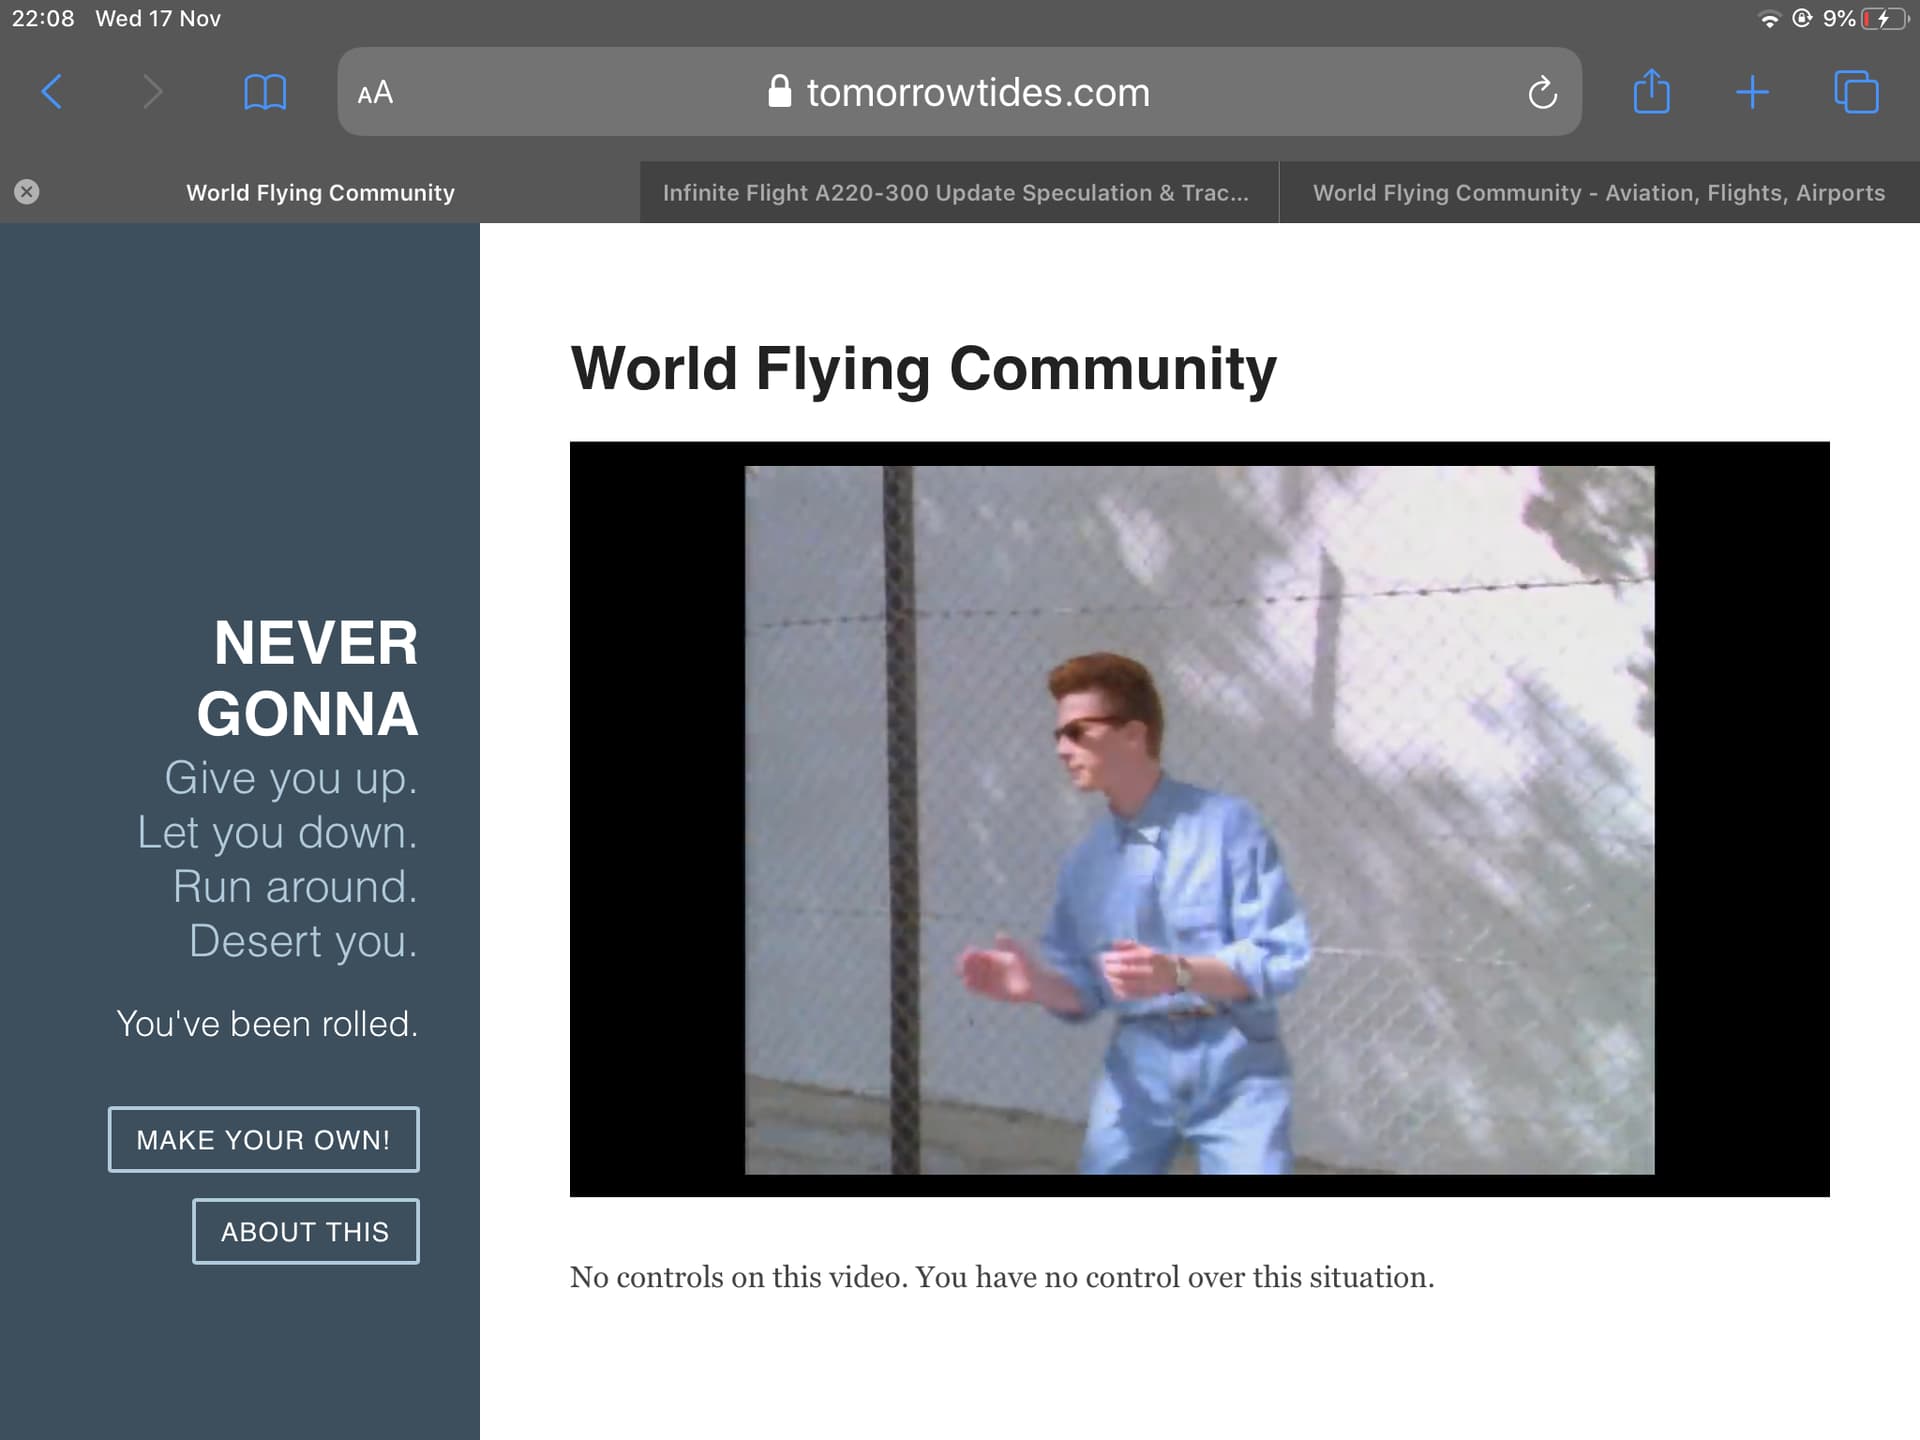Tap the battery status indicator
This screenshot has height=1440, width=1920.
(x=1885, y=18)
